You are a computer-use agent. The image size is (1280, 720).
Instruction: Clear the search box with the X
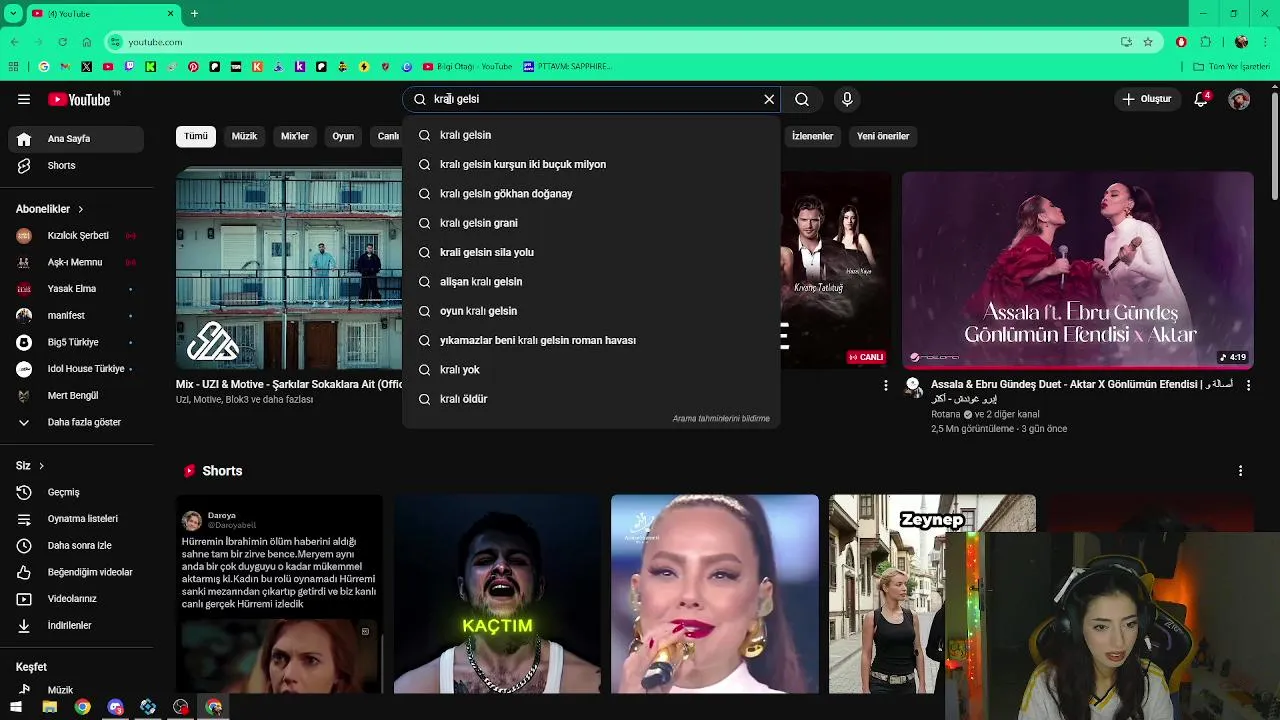pyautogui.click(x=769, y=99)
